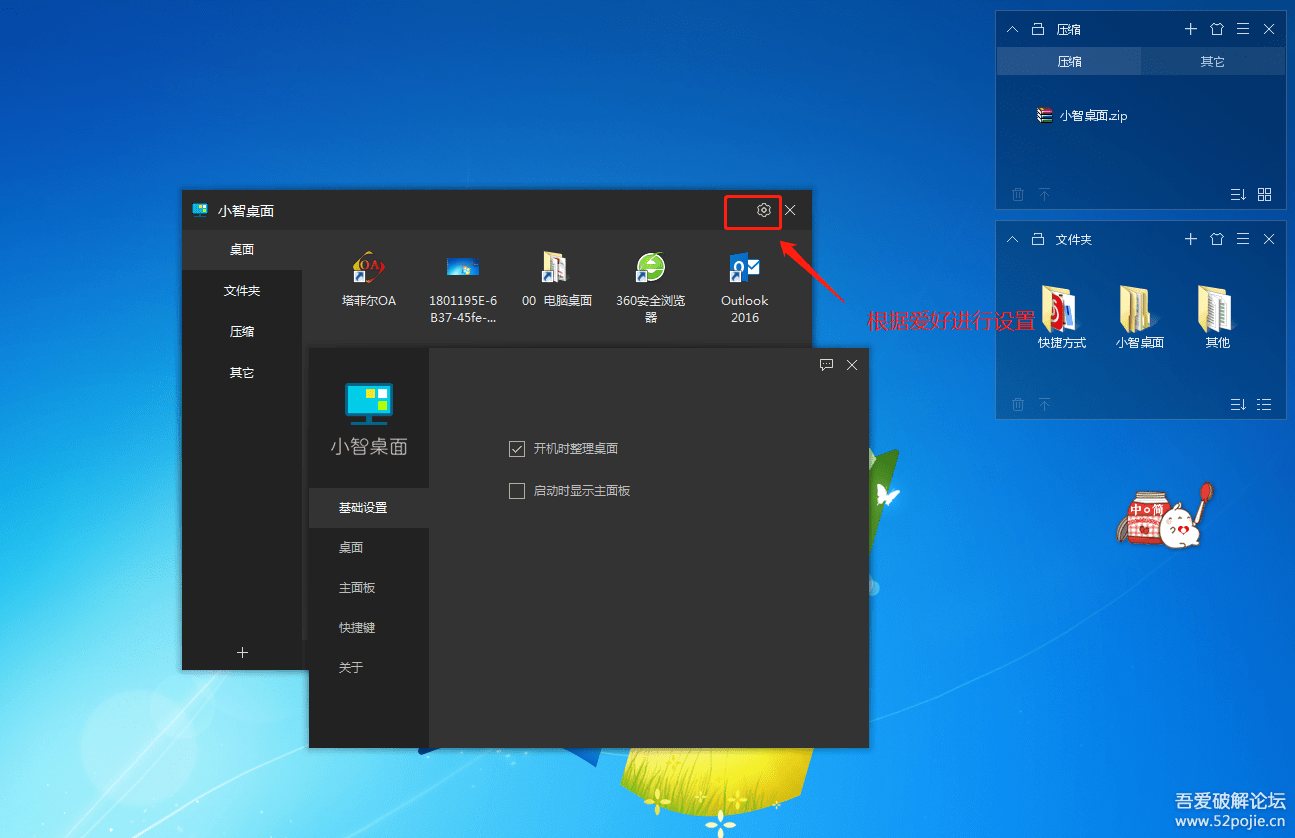Image resolution: width=1295 pixels, height=838 pixels.
Task: Collapse the 压缩 desktop box with the chevron
Action: point(1012,29)
